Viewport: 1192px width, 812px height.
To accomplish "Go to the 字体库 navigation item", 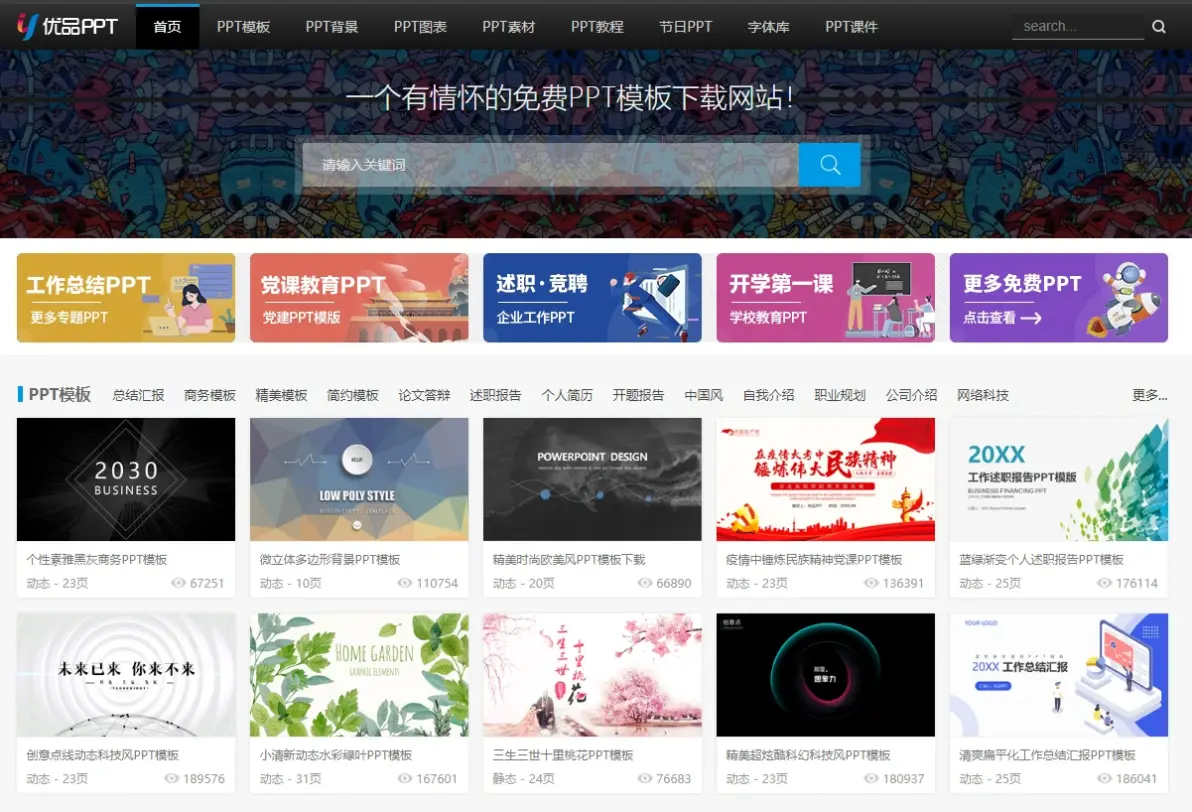I will 768,27.
